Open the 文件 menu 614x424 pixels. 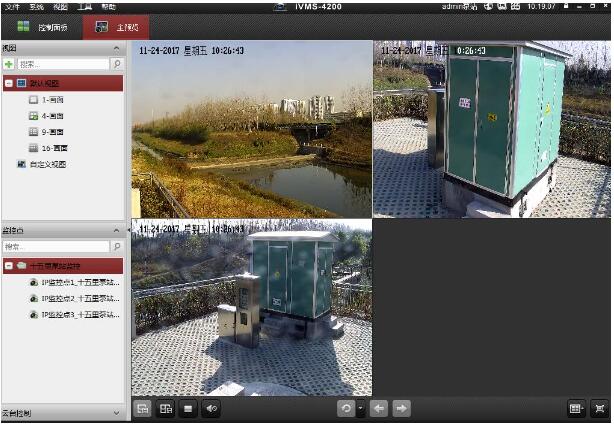12,6
